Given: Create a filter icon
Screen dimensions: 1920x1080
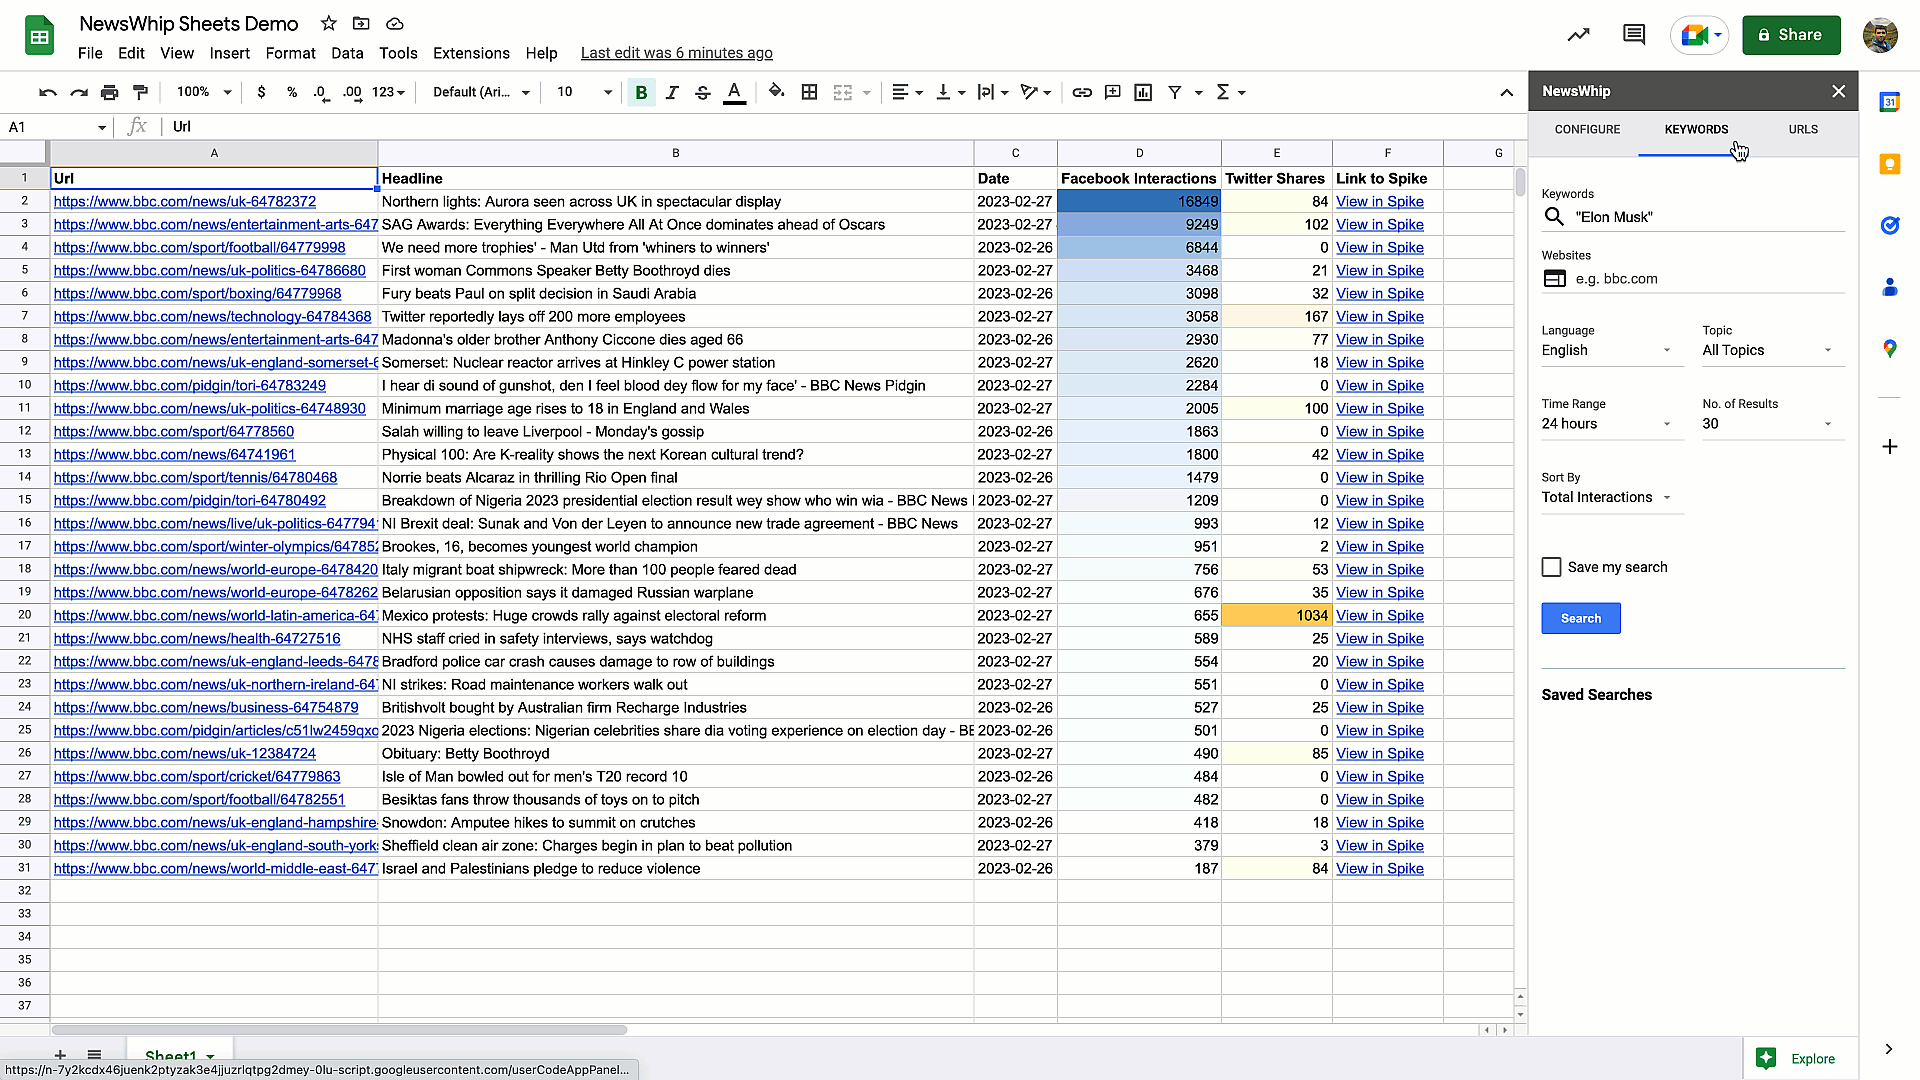Looking at the screenshot, I should [1174, 92].
